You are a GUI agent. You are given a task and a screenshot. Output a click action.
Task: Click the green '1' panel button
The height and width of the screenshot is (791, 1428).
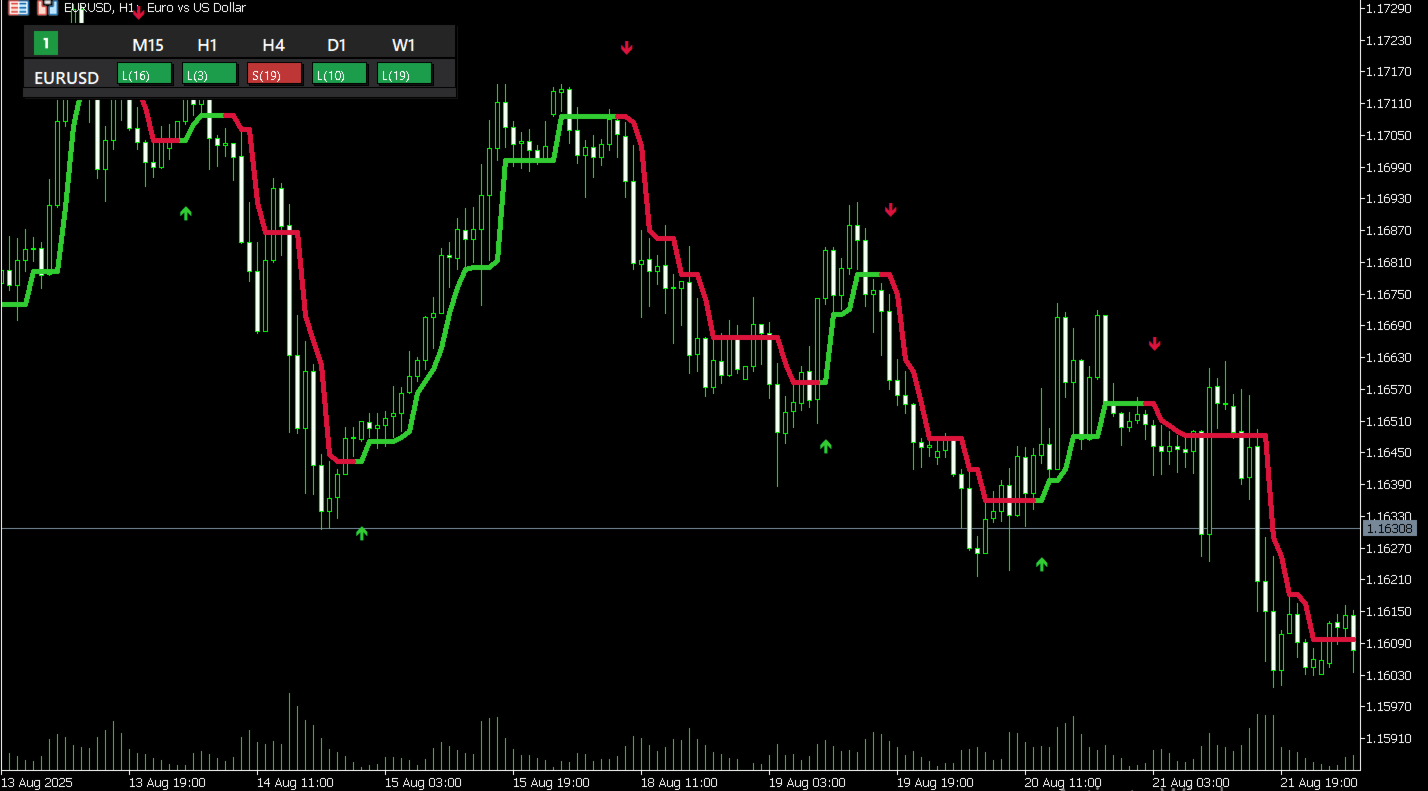46,43
